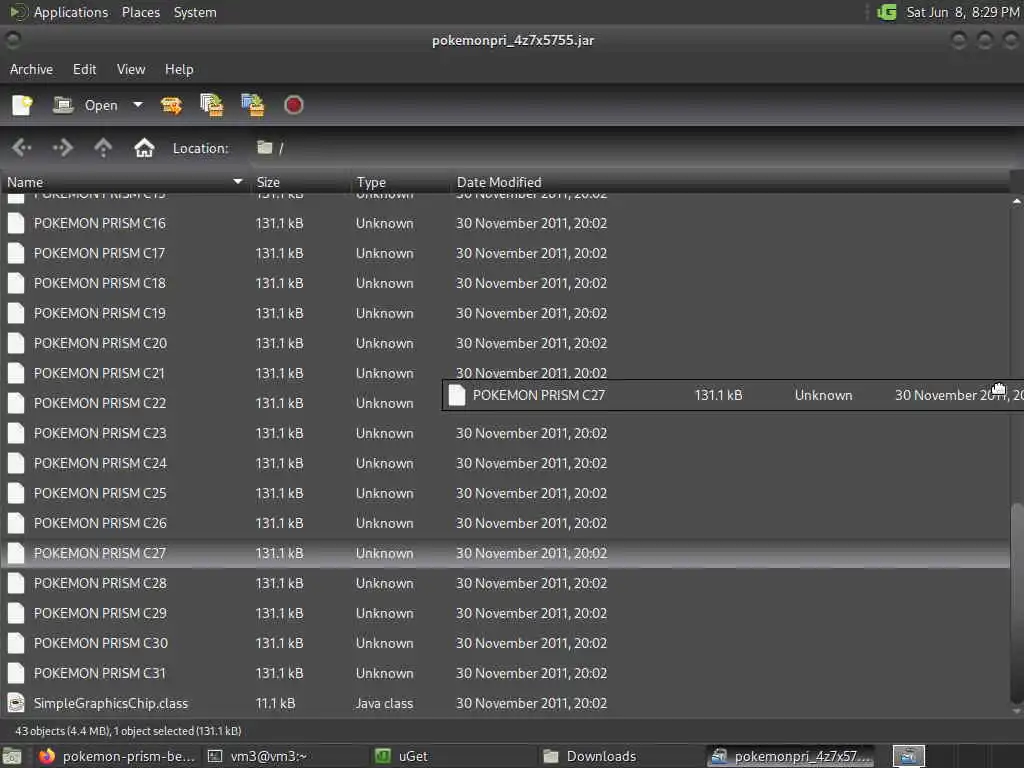
Task: Select file POKEMON PRISM C25
Action: 505,494
